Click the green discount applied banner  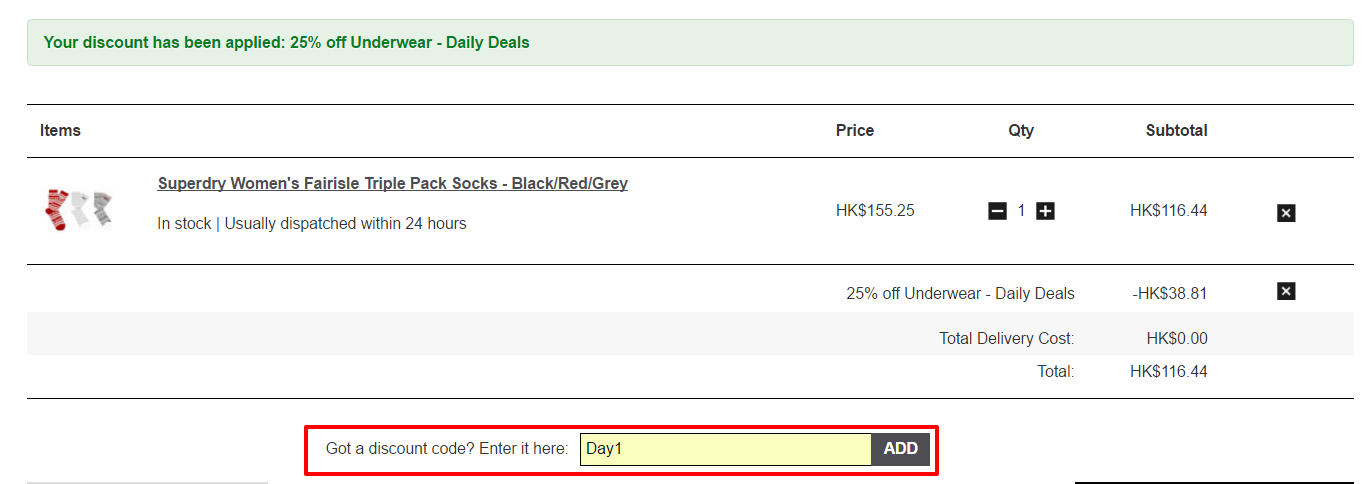(690, 43)
